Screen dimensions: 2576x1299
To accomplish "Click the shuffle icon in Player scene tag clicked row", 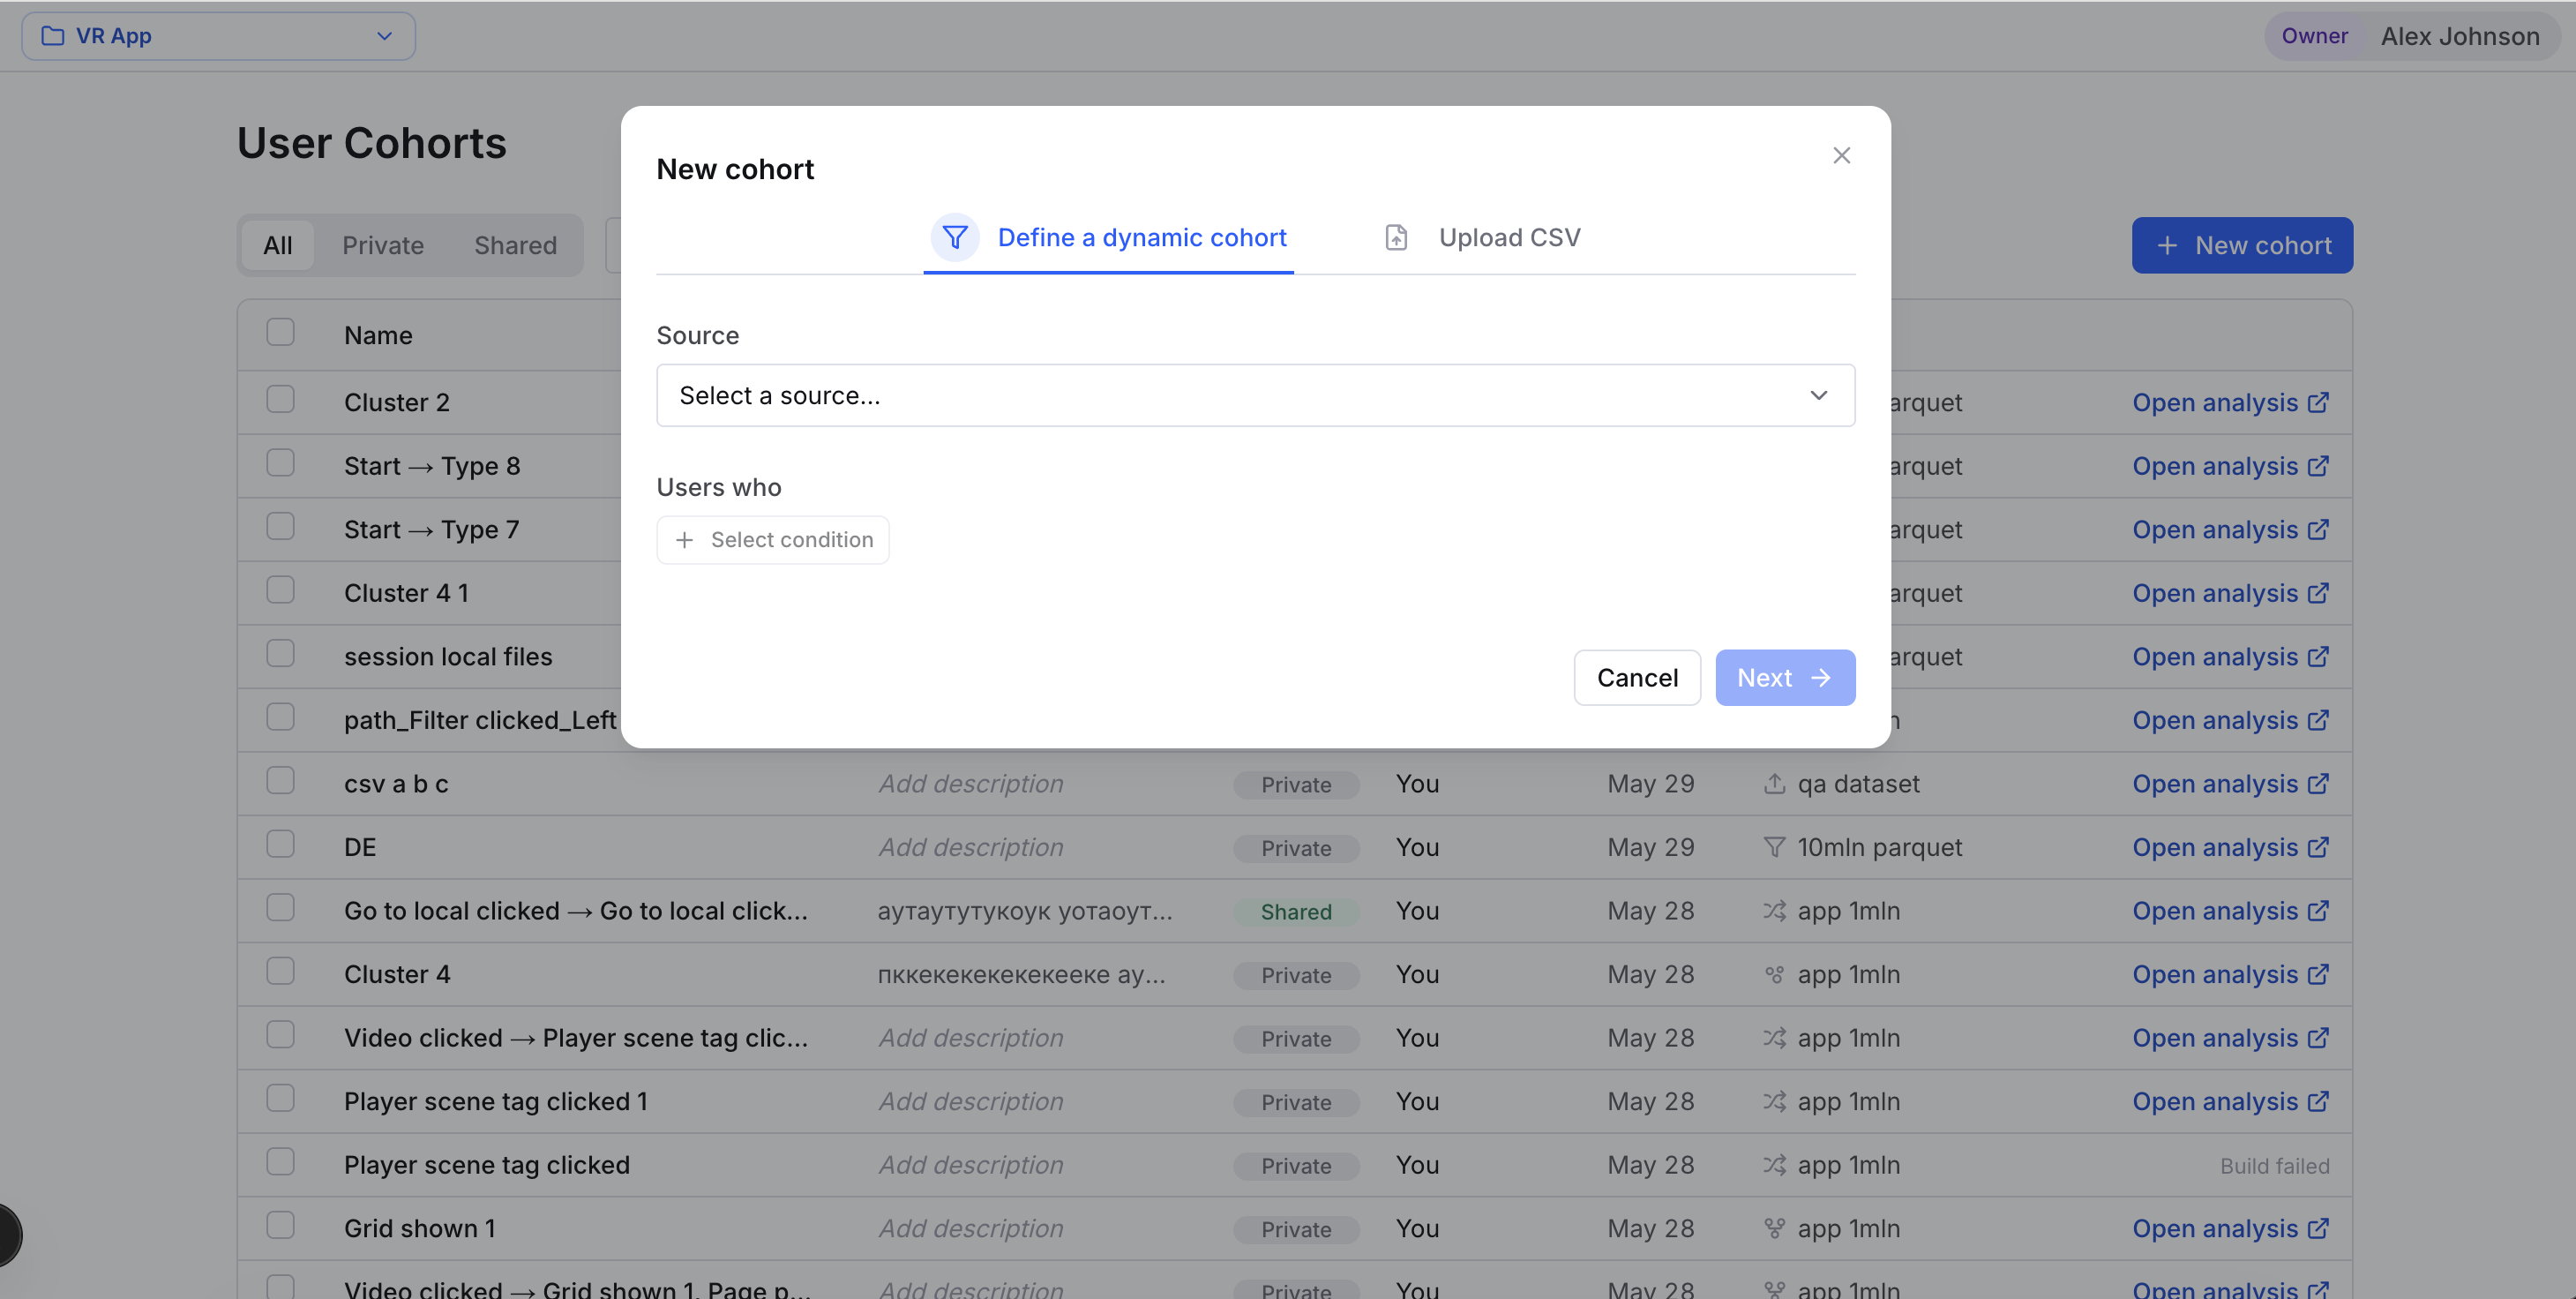I will point(1774,1165).
